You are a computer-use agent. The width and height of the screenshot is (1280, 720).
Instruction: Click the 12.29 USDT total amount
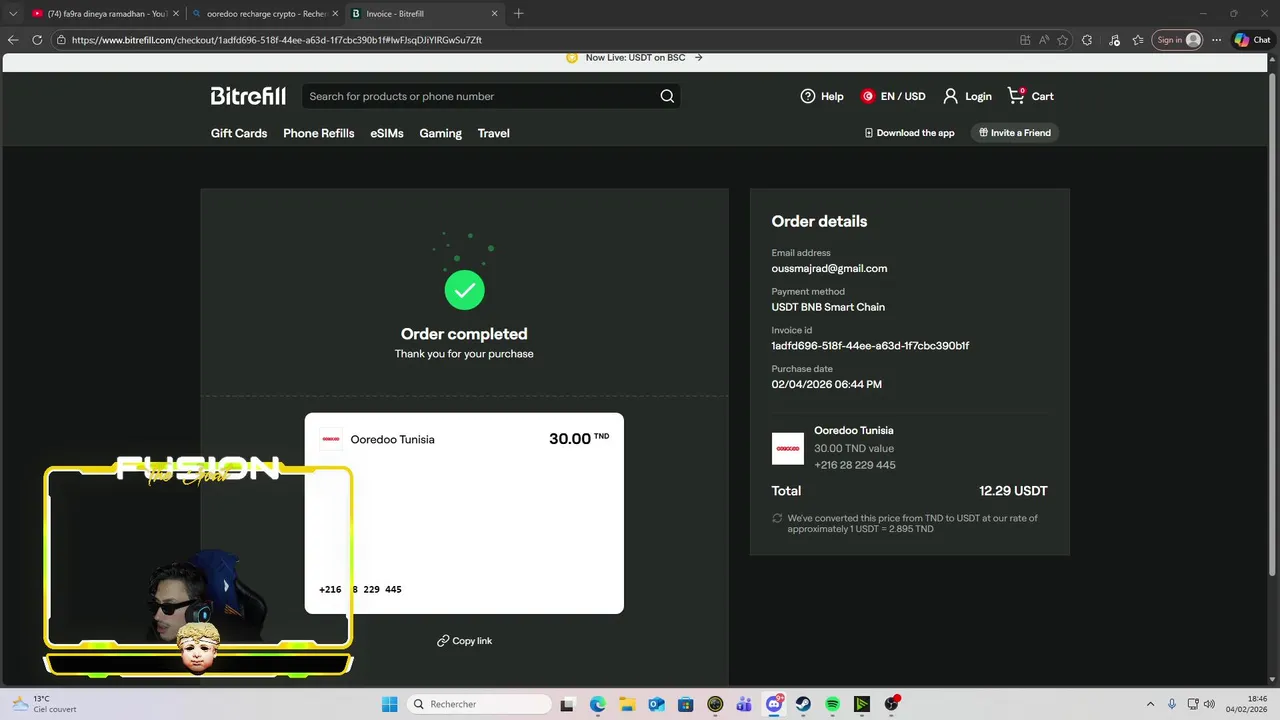(1013, 491)
